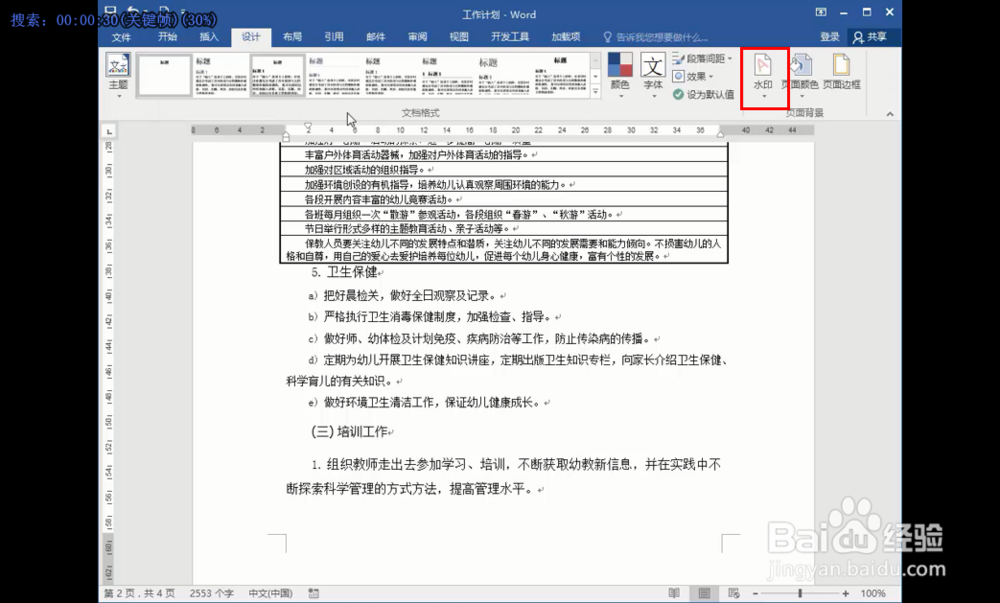Open 页面边框 page borders dialog
The height and width of the screenshot is (603, 1000).
(x=841, y=72)
